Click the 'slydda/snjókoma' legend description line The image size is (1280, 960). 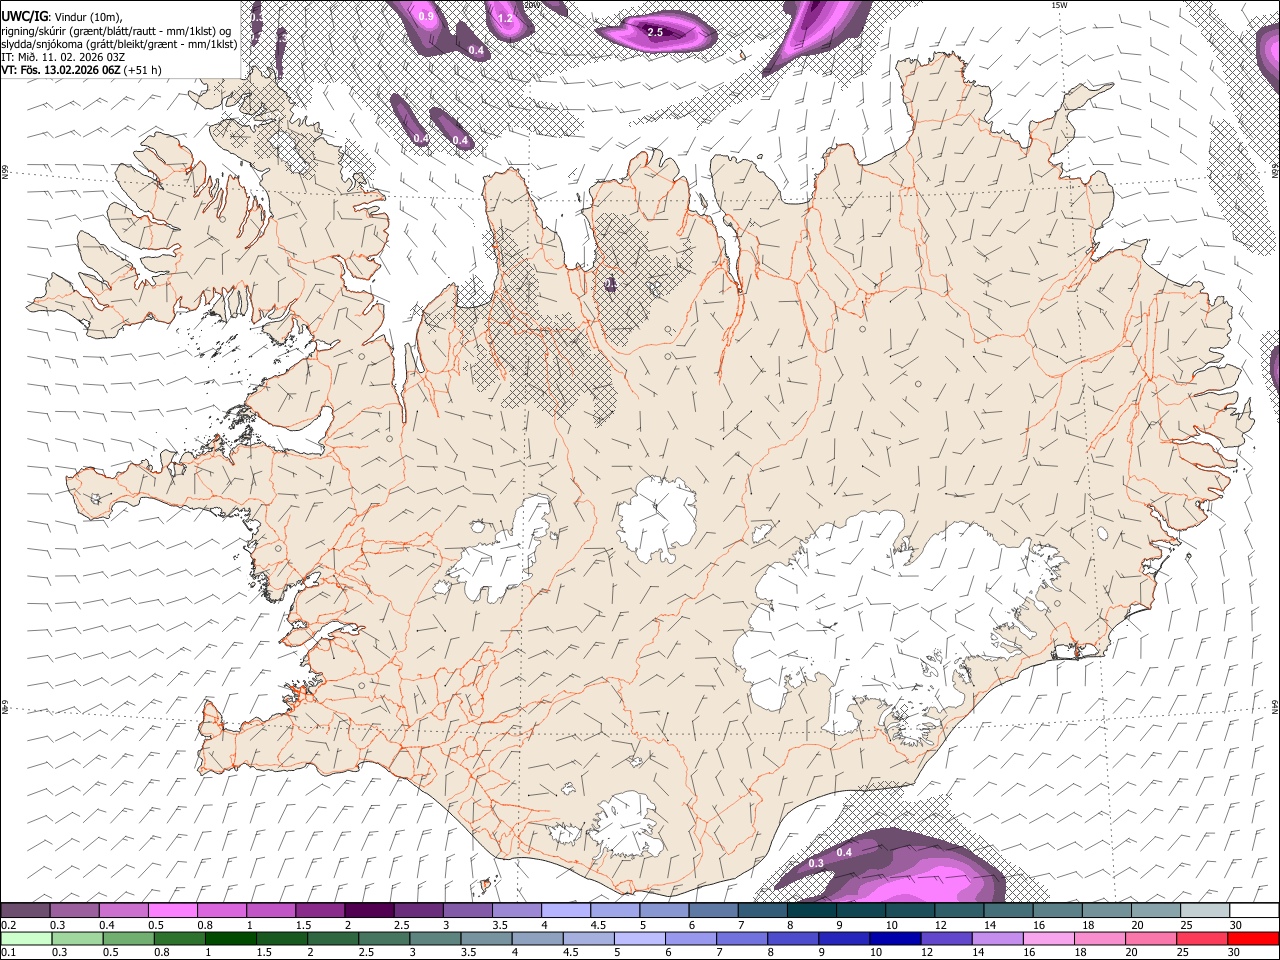click(x=119, y=44)
